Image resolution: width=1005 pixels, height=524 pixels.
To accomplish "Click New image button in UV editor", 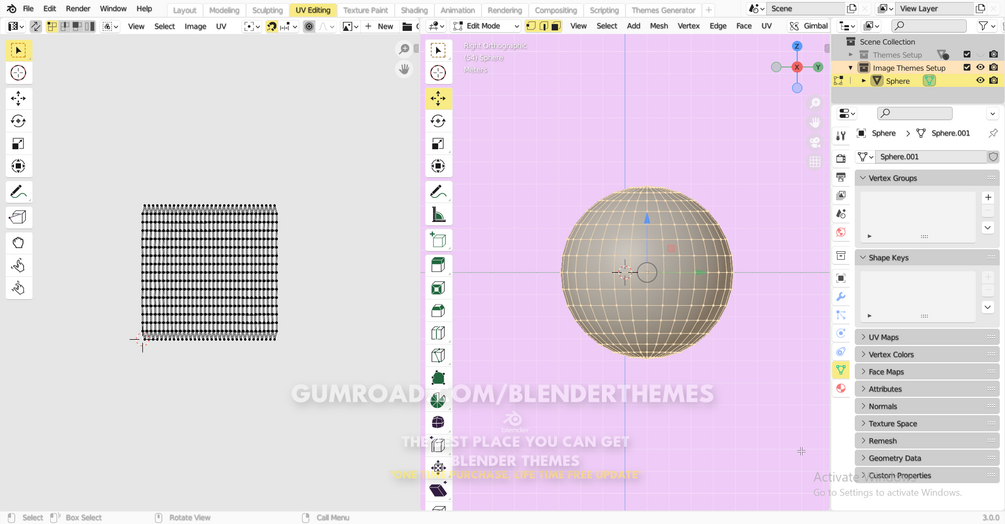I will [379, 26].
